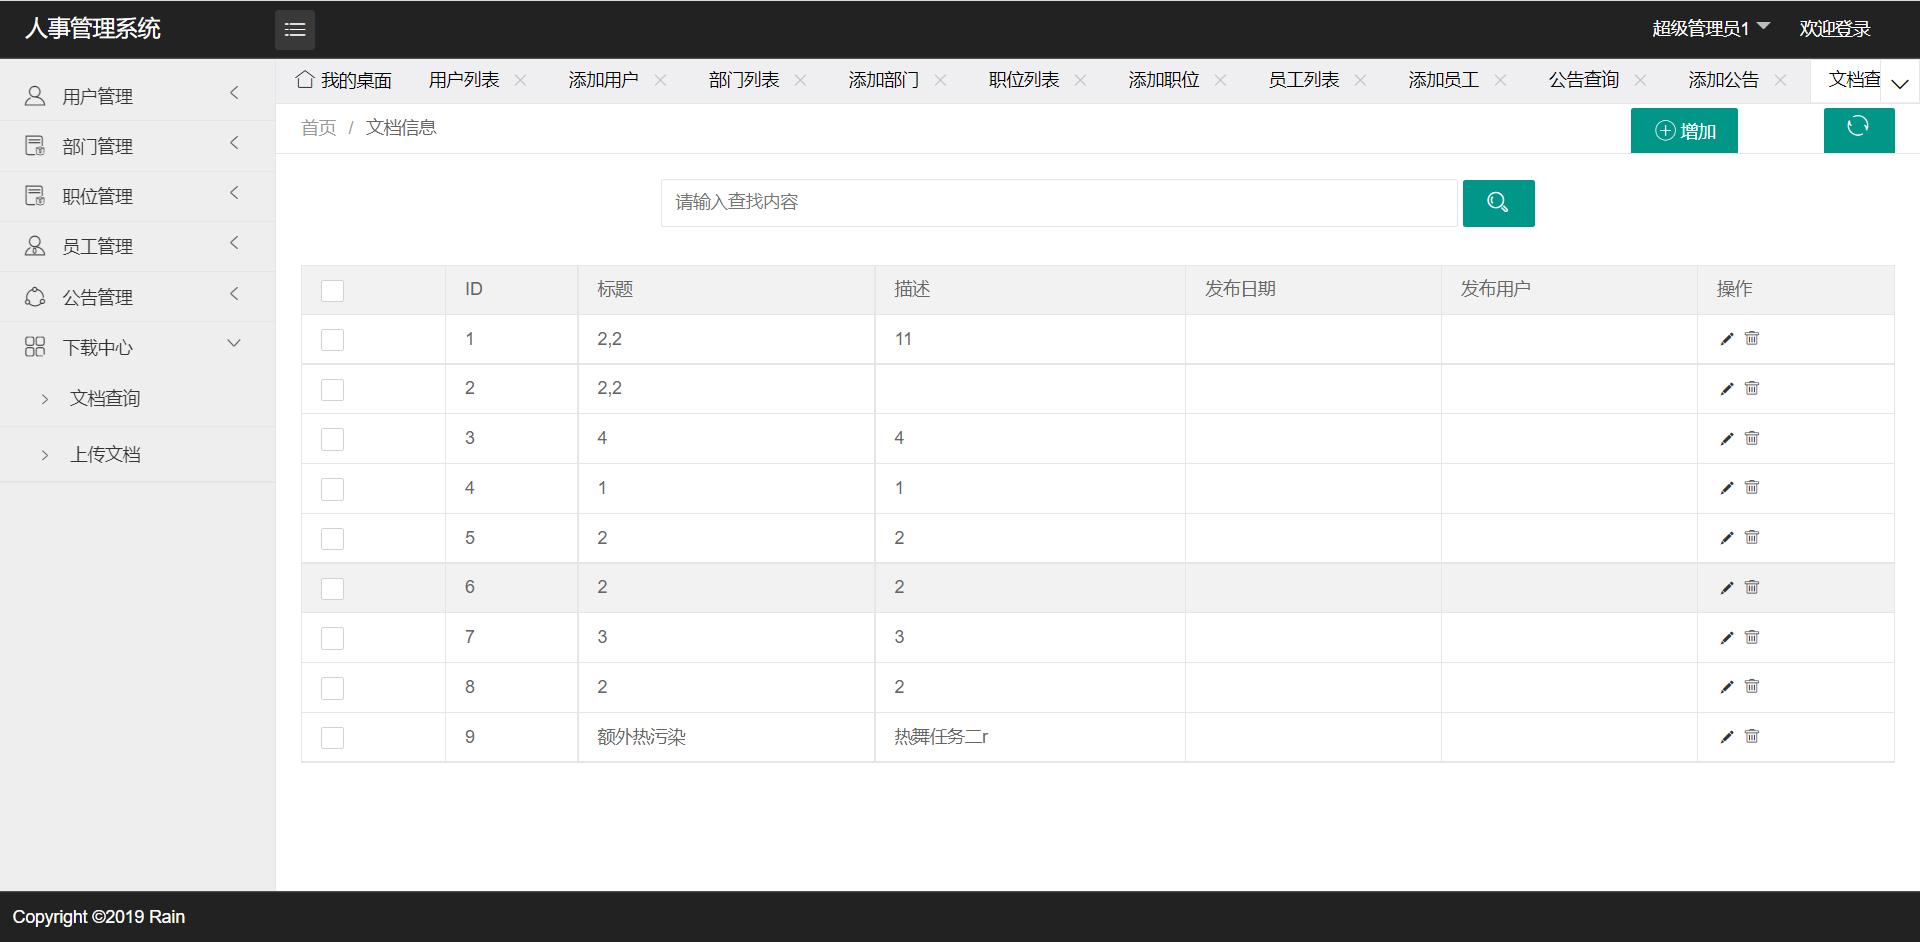Screen dimensions: 1920x942
Task: Click the 首页 breadcrumb link
Action: [x=318, y=128]
